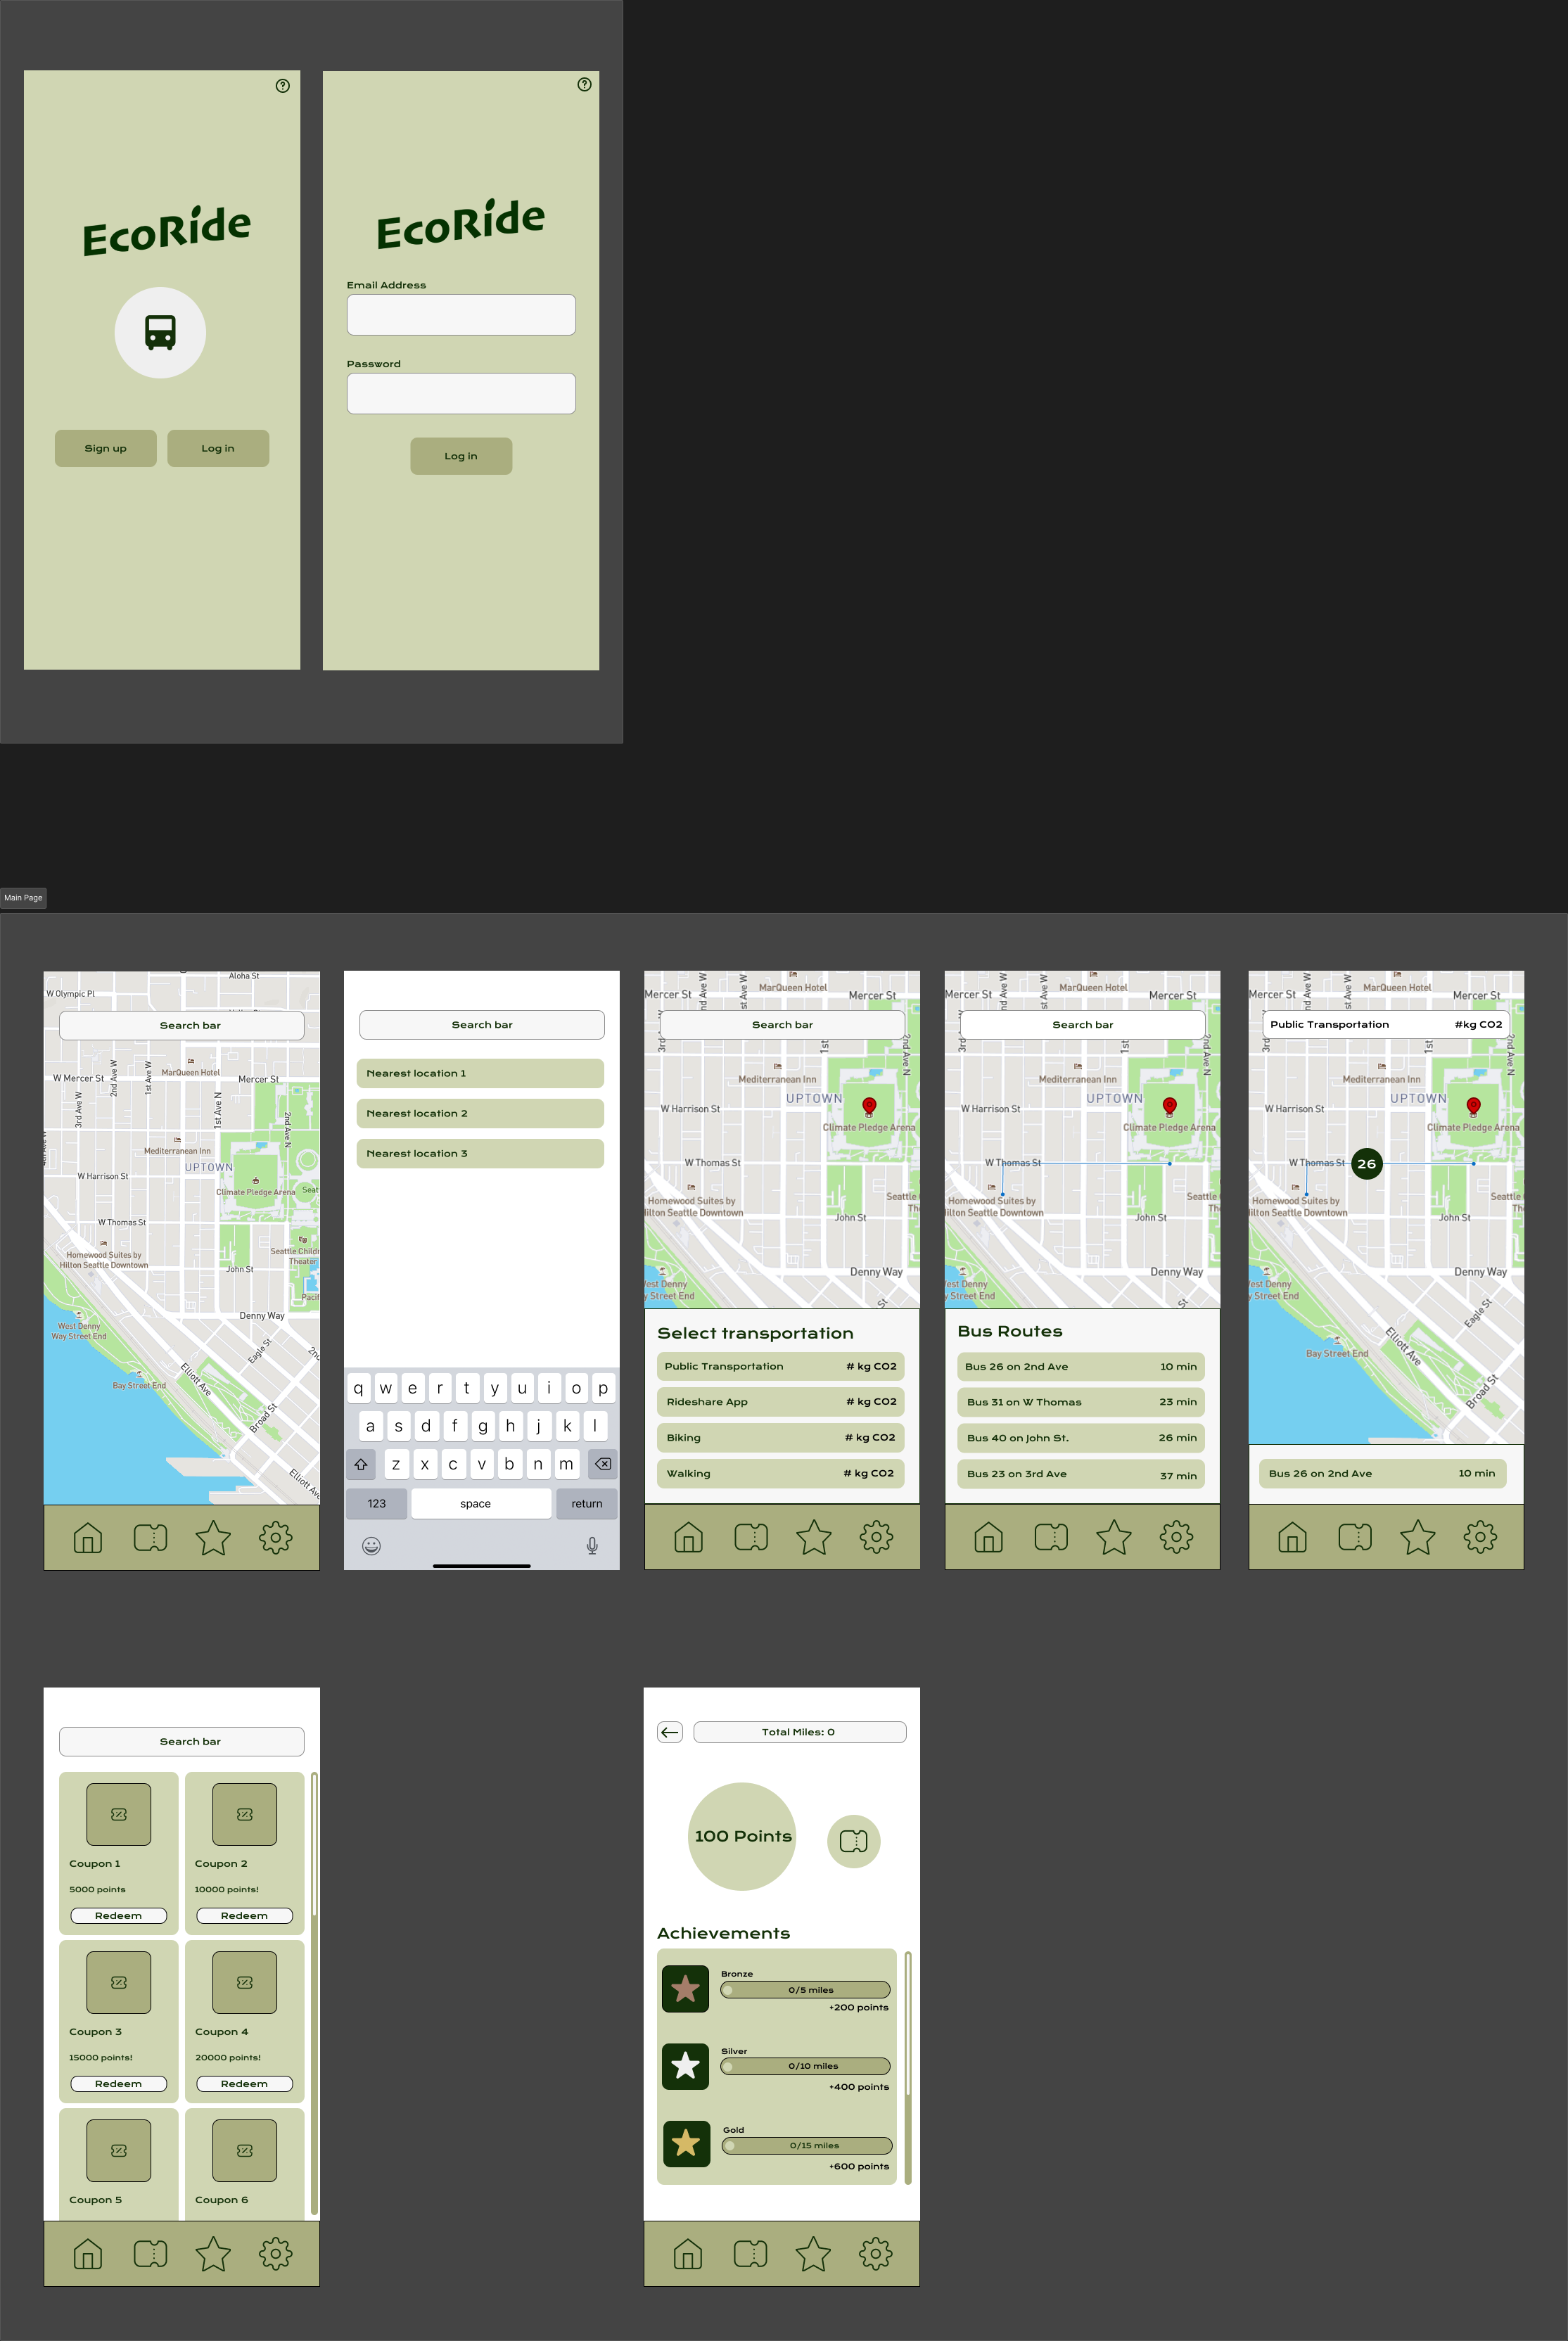Screen dimensions: 1568x2341
Task: Click the Sign up button
Action: point(105,449)
